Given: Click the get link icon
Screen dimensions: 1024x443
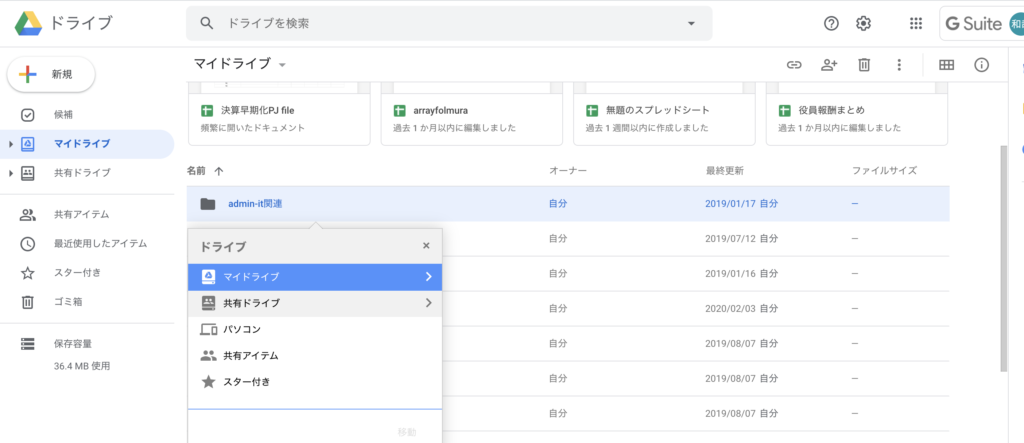Looking at the screenshot, I should click(793, 65).
